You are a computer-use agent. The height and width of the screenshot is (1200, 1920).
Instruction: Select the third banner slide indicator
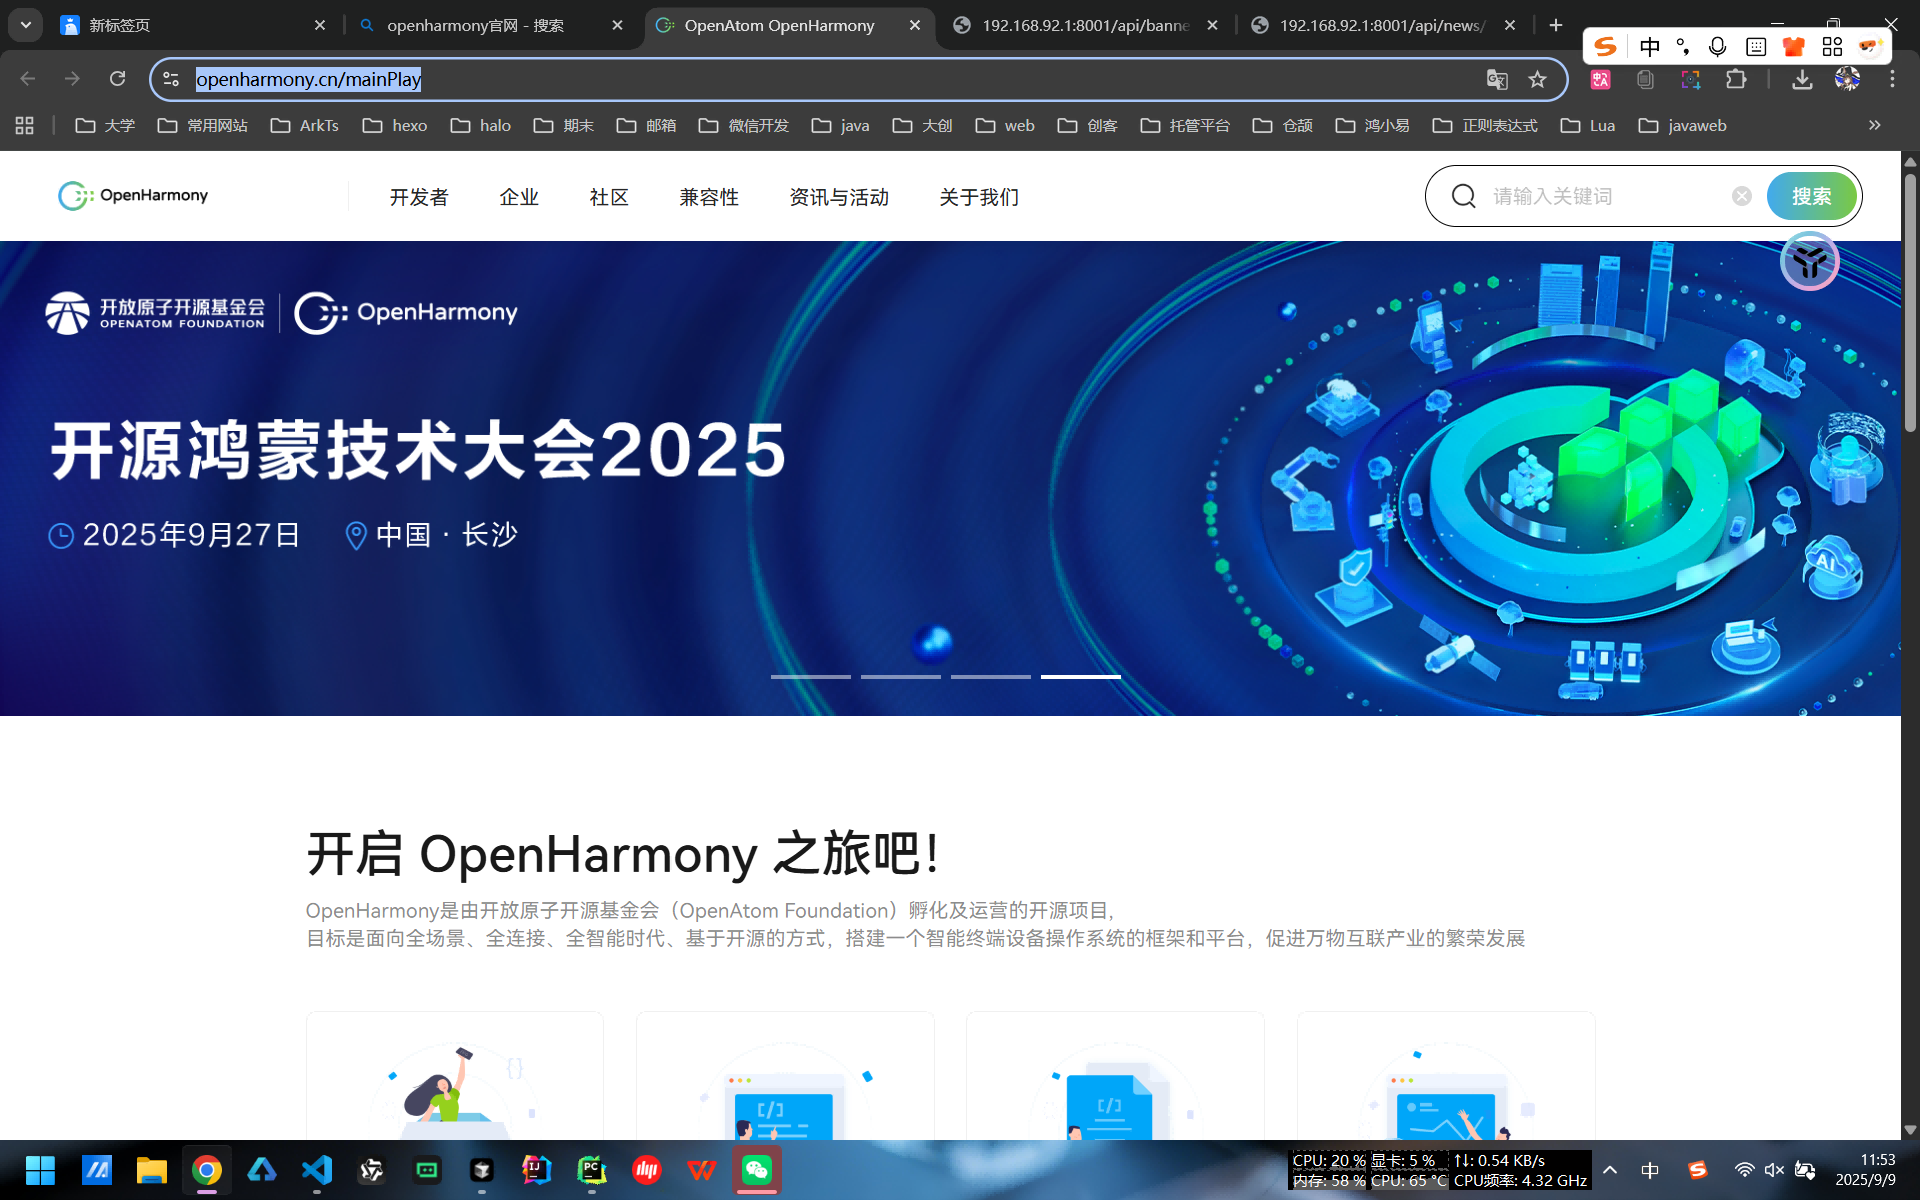(x=990, y=677)
